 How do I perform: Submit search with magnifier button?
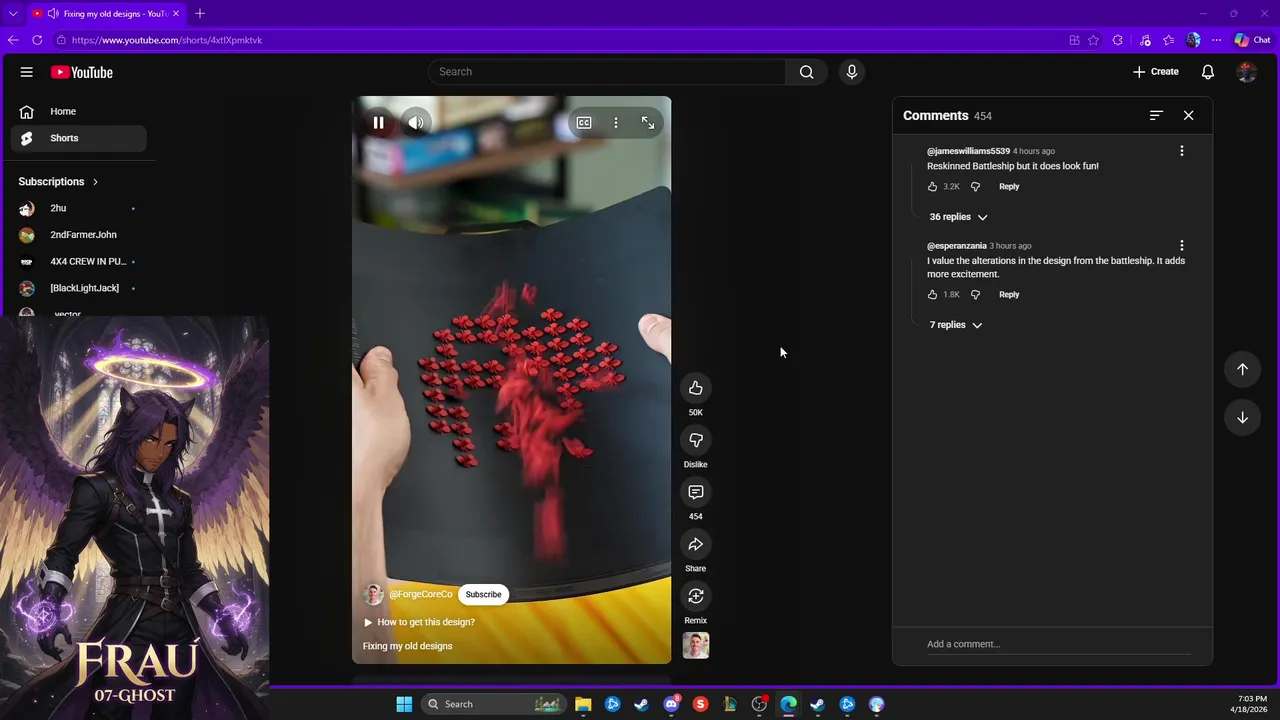(807, 72)
